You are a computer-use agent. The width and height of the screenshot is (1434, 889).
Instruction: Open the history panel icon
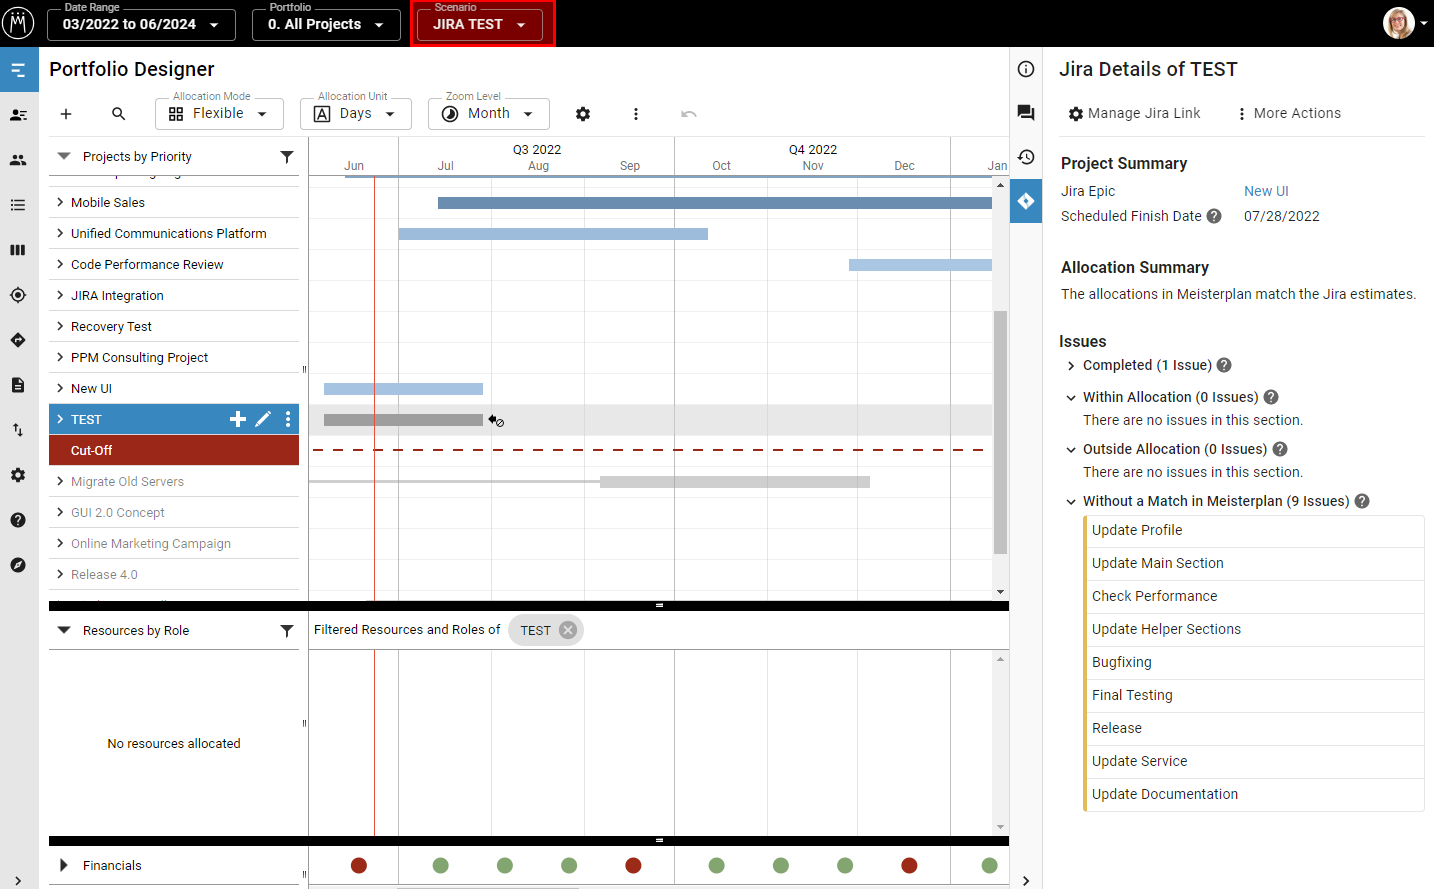pos(1026,157)
